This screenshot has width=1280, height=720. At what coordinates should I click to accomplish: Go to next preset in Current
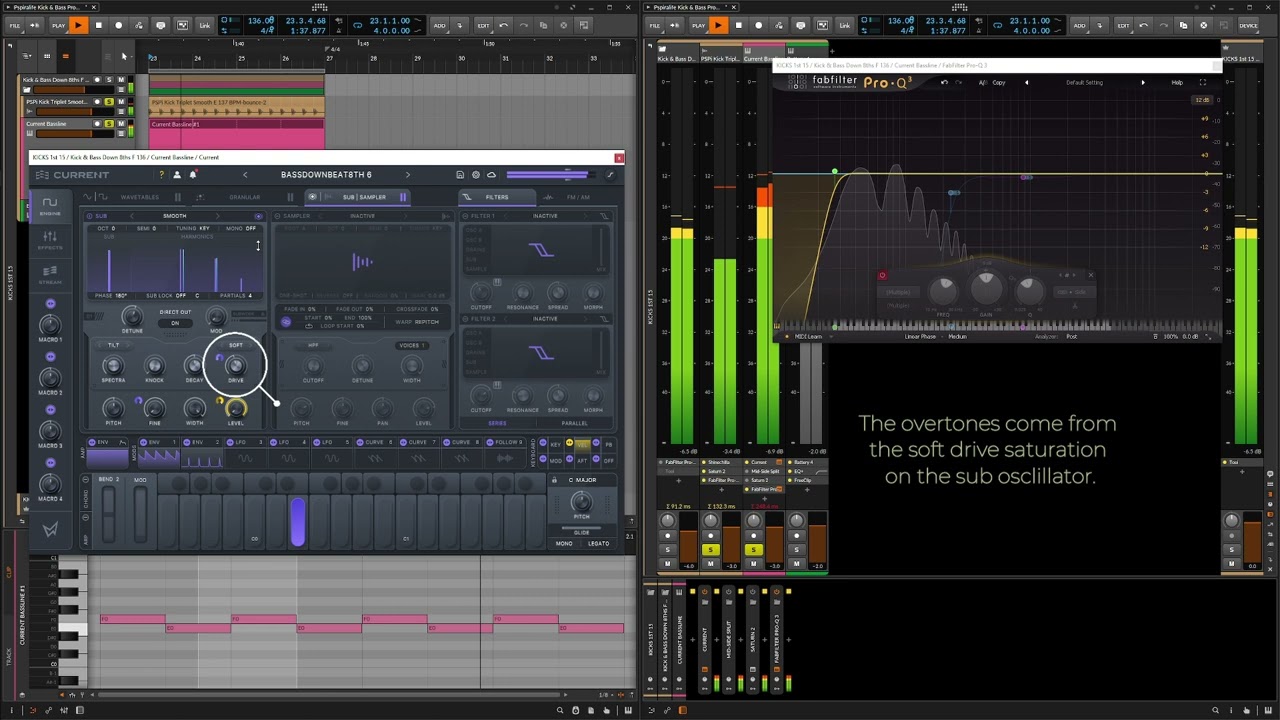click(x=407, y=175)
